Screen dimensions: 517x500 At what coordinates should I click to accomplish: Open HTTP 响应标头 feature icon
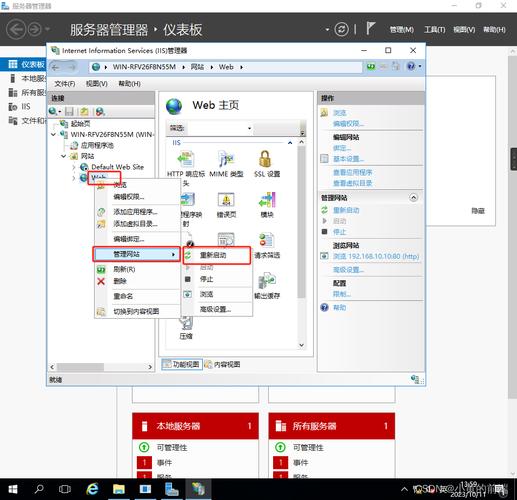[x=186, y=159]
